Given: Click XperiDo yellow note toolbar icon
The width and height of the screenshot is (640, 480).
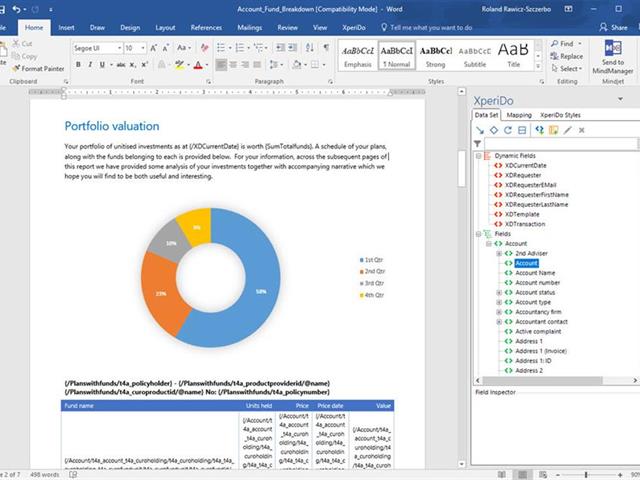Looking at the screenshot, I should pyautogui.click(x=553, y=130).
